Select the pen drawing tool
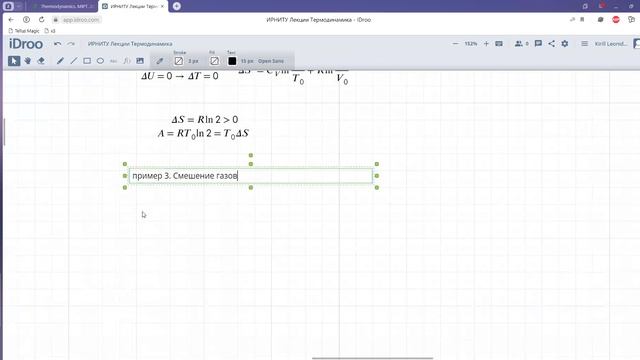 pos(60,61)
